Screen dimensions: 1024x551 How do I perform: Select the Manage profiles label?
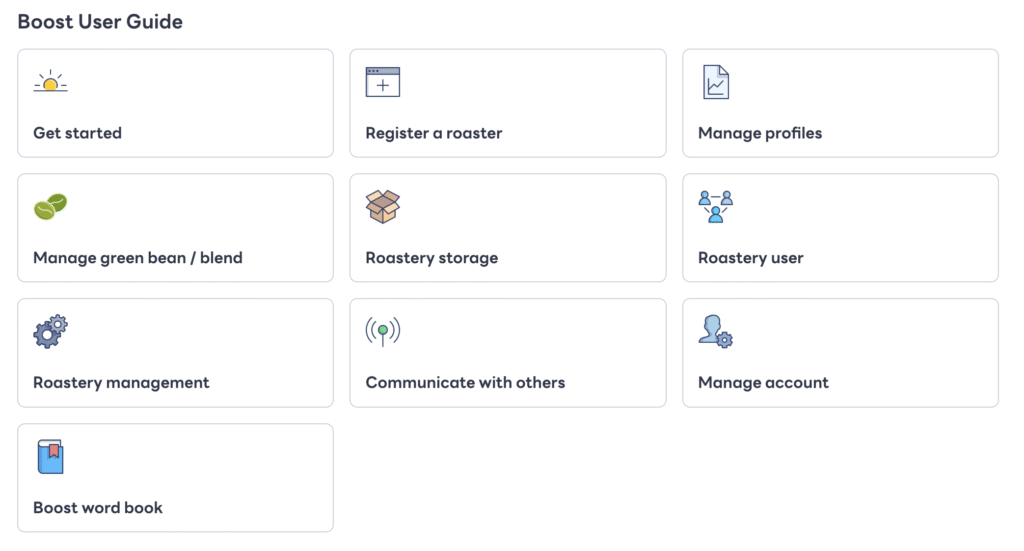760,133
